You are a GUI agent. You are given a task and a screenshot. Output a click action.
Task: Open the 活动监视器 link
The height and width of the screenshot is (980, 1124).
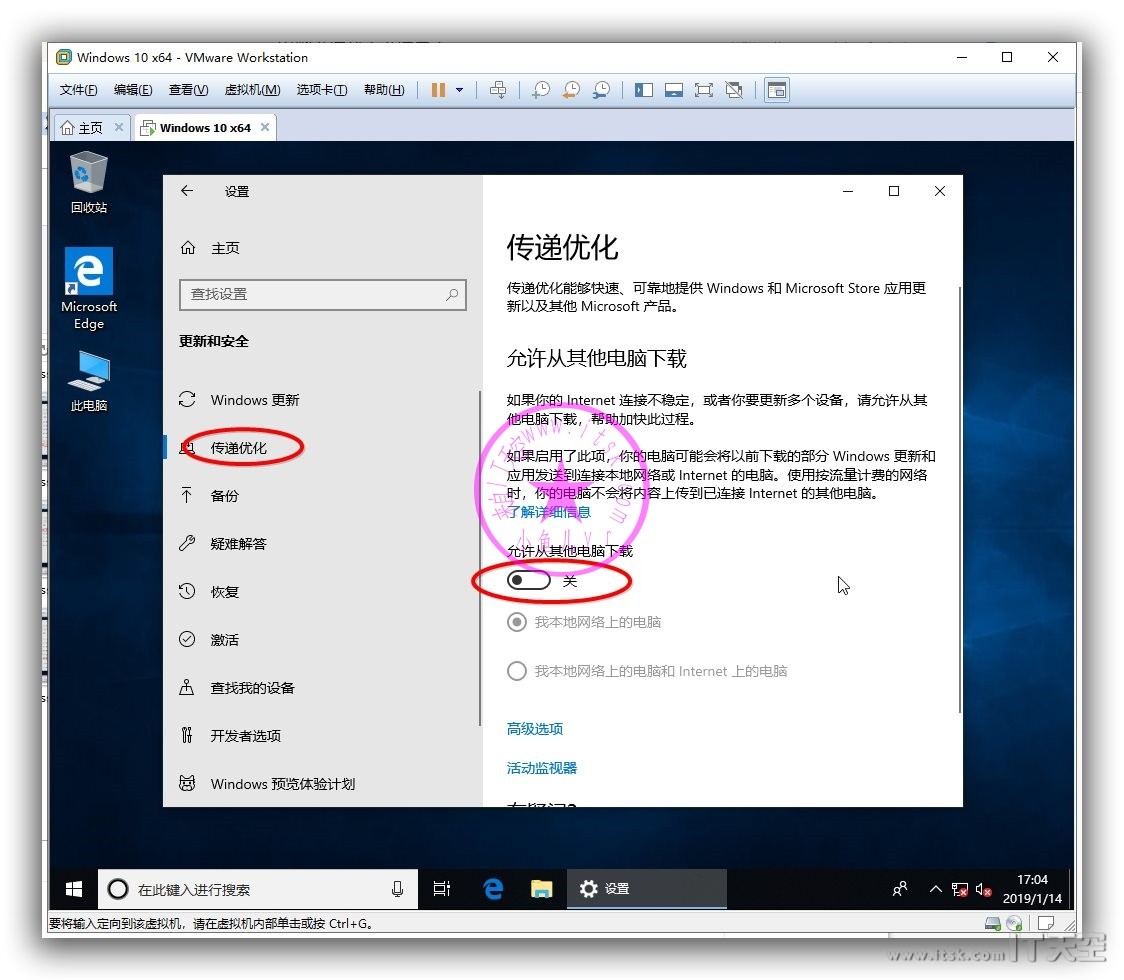(542, 769)
